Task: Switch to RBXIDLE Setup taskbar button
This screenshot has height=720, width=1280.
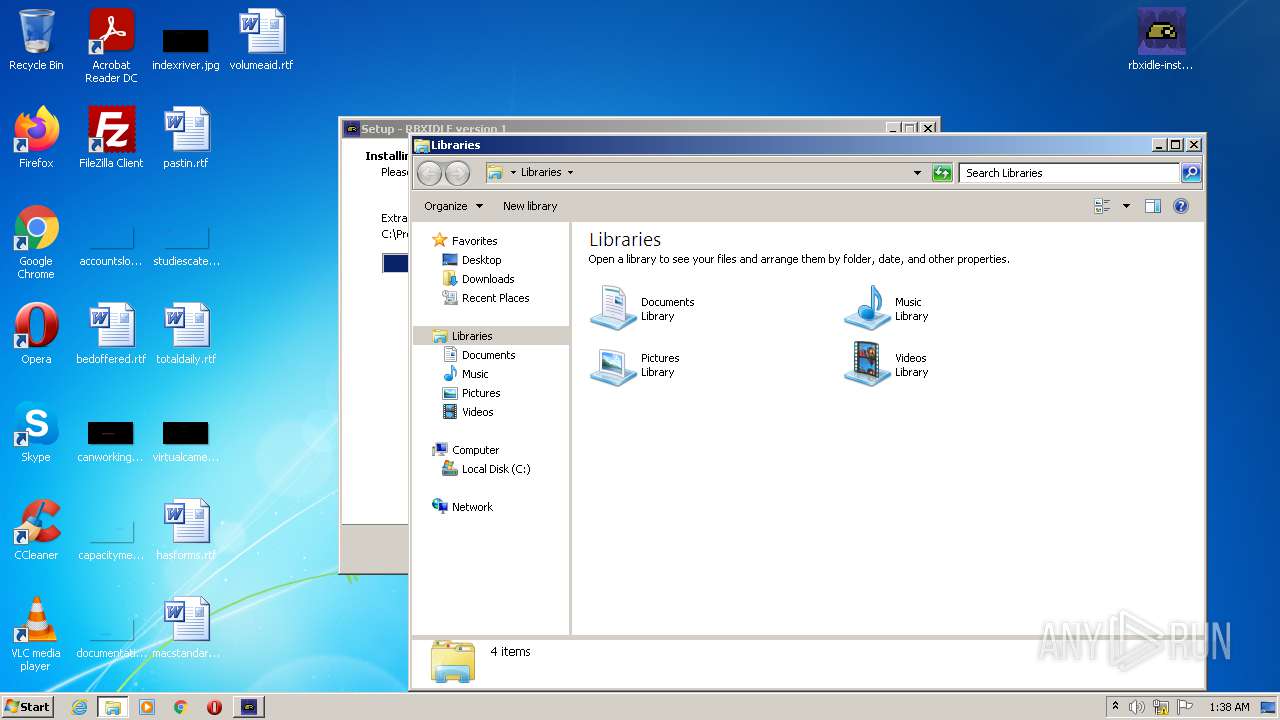Action: (x=249, y=707)
